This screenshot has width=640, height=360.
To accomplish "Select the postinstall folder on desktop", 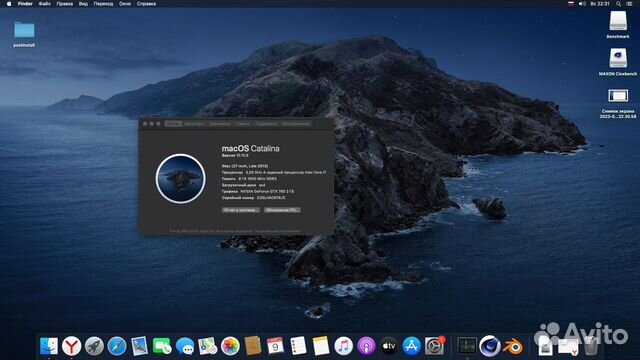I will tap(24, 34).
